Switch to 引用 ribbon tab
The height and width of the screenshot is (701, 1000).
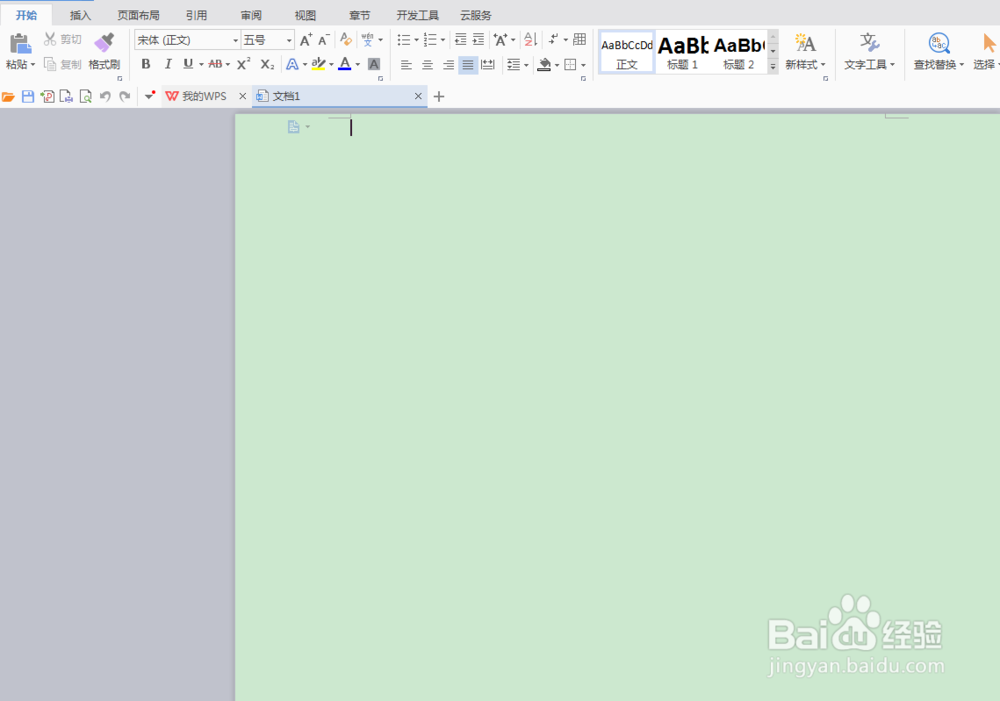196,15
